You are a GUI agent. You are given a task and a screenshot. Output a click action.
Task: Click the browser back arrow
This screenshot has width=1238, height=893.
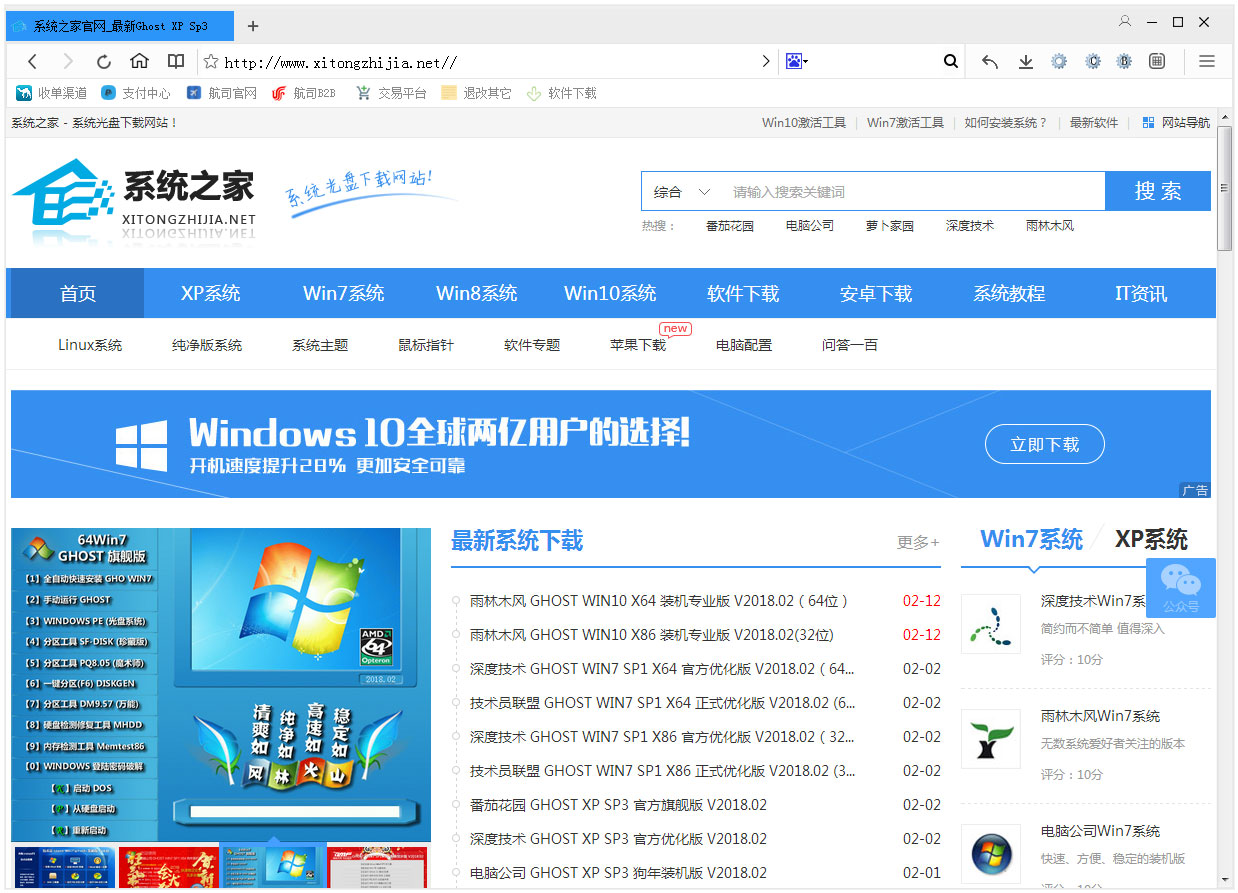pos(32,62)
